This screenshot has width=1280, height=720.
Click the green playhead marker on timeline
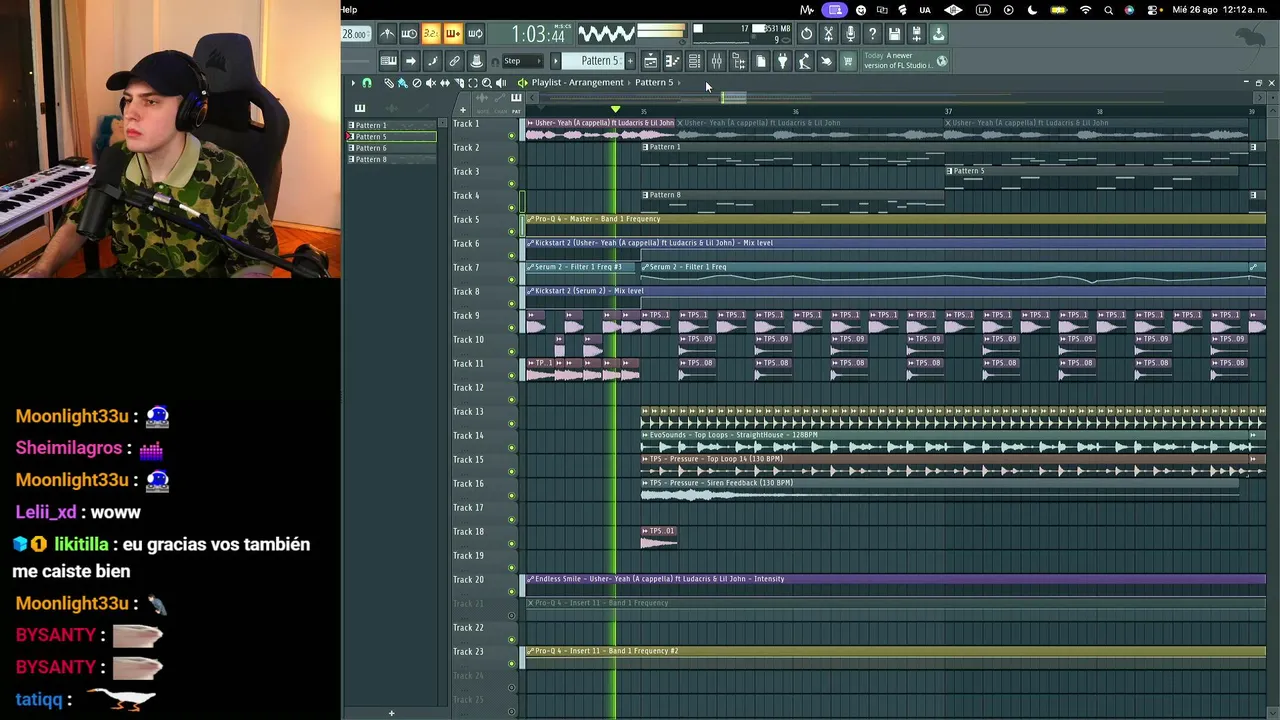(x=615, y=109)
